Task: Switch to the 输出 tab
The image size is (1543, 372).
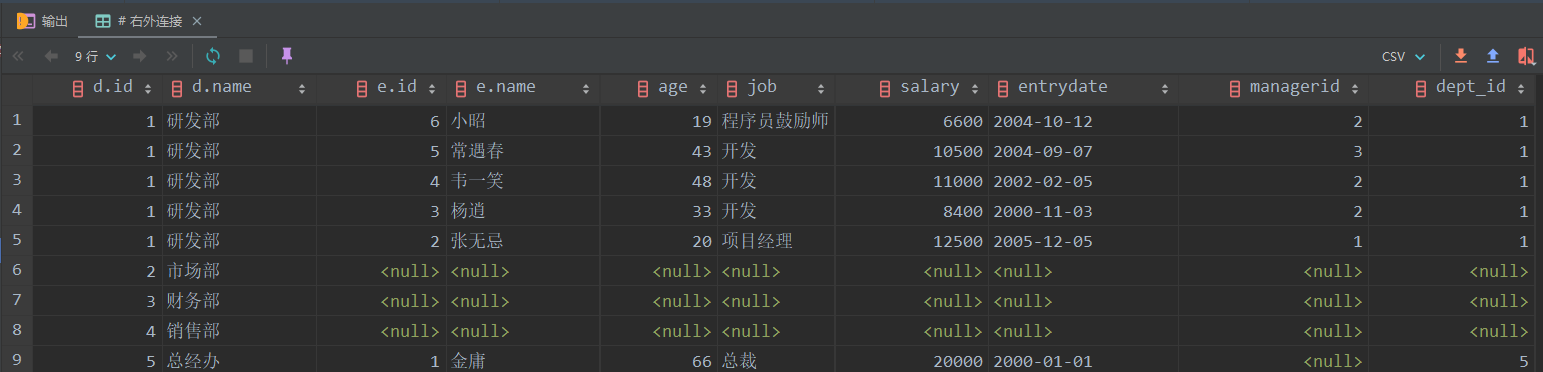Action: click(42, 21)
